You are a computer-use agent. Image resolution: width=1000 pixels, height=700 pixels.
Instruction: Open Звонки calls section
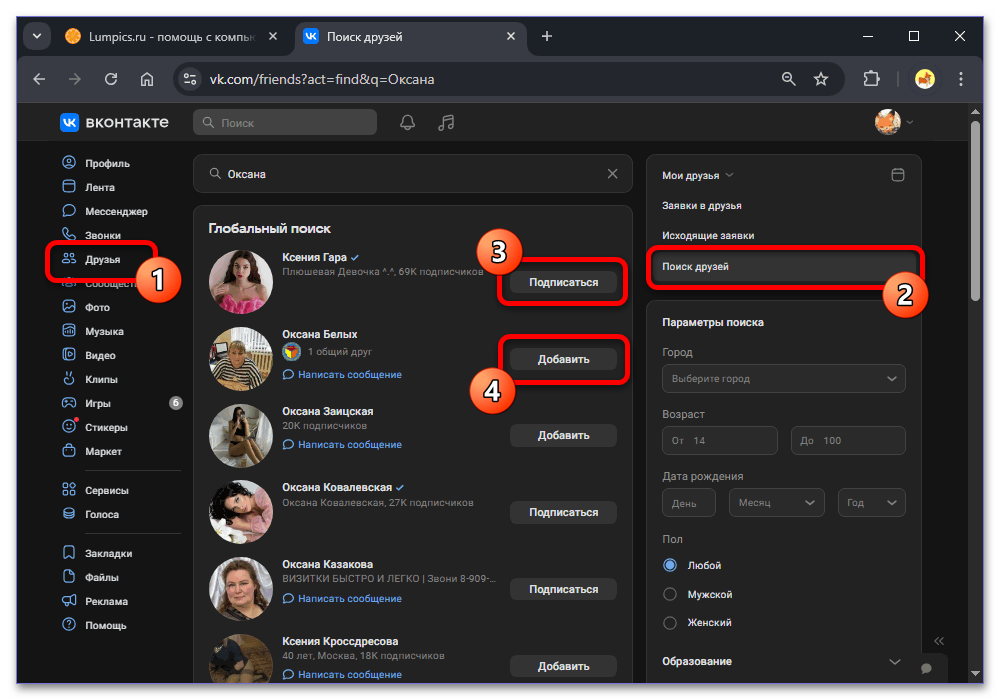tap(91, 235)
